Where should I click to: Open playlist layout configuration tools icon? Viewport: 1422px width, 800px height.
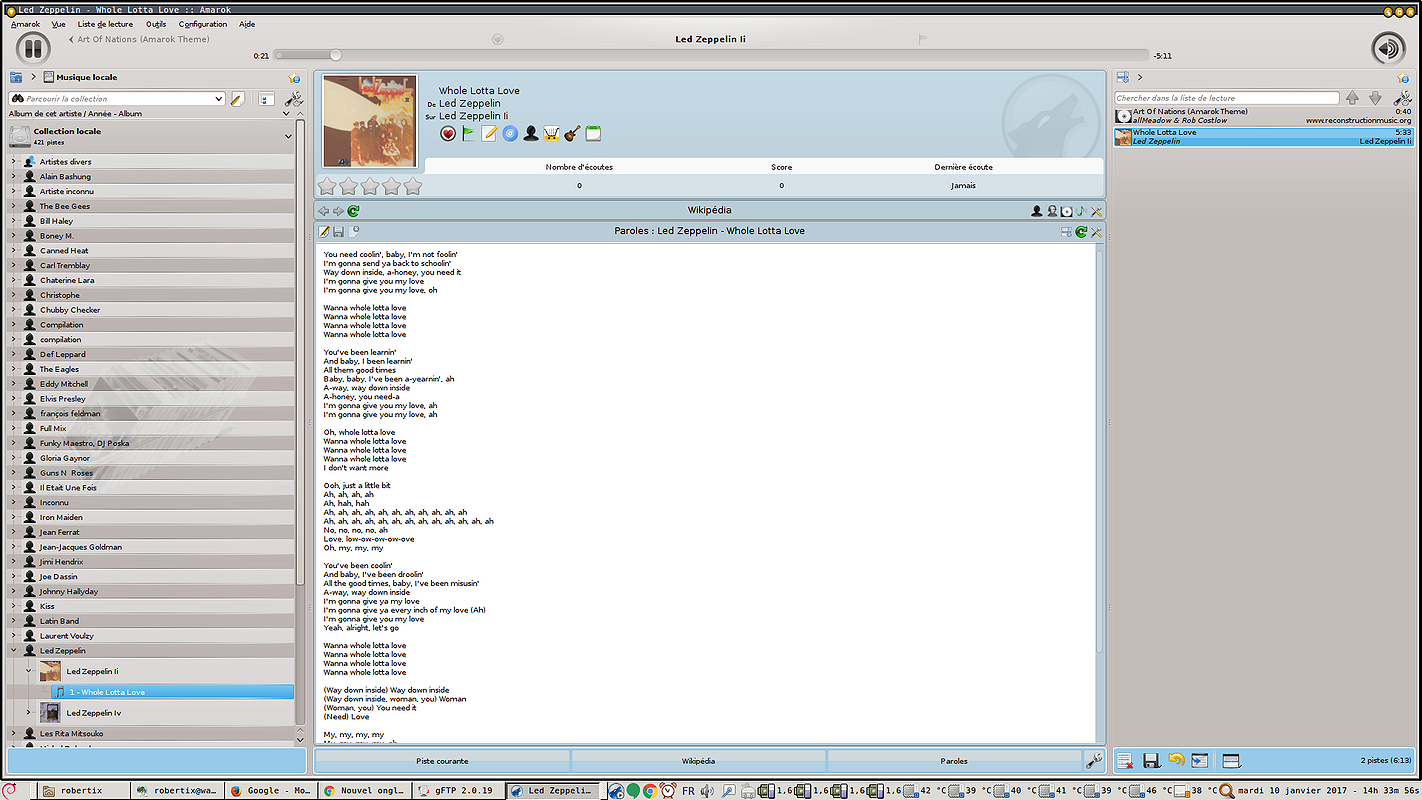1404,98
